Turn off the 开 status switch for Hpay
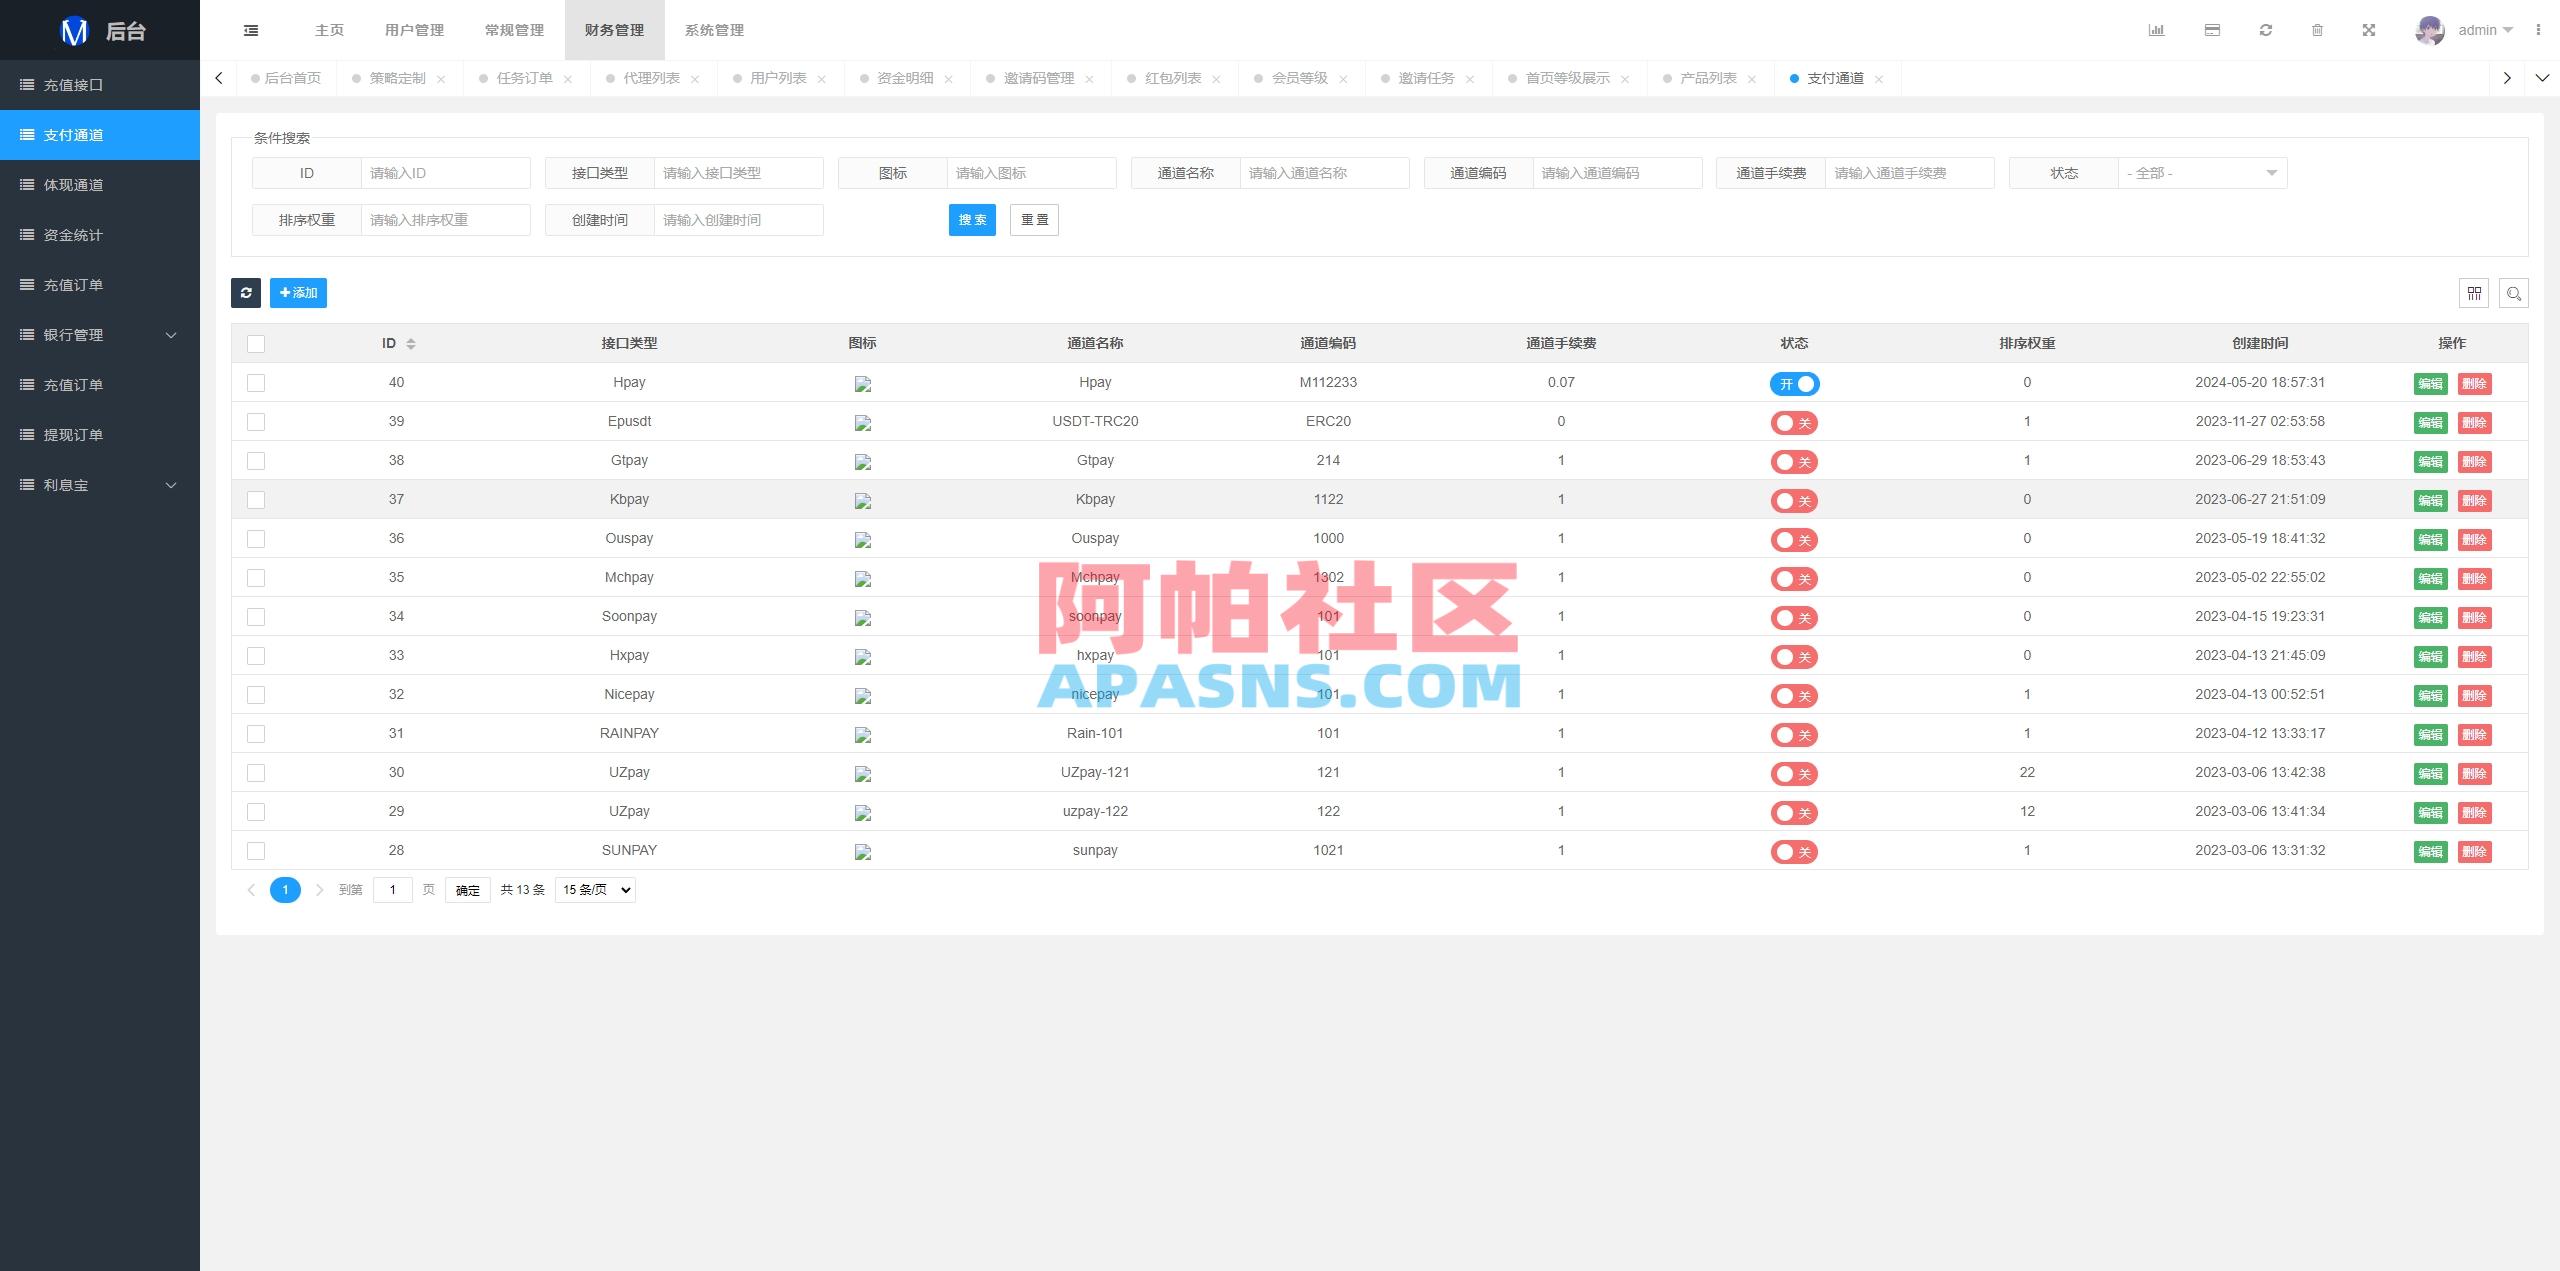The height and width of the screenshot is (1271, 2560). 1794,383
